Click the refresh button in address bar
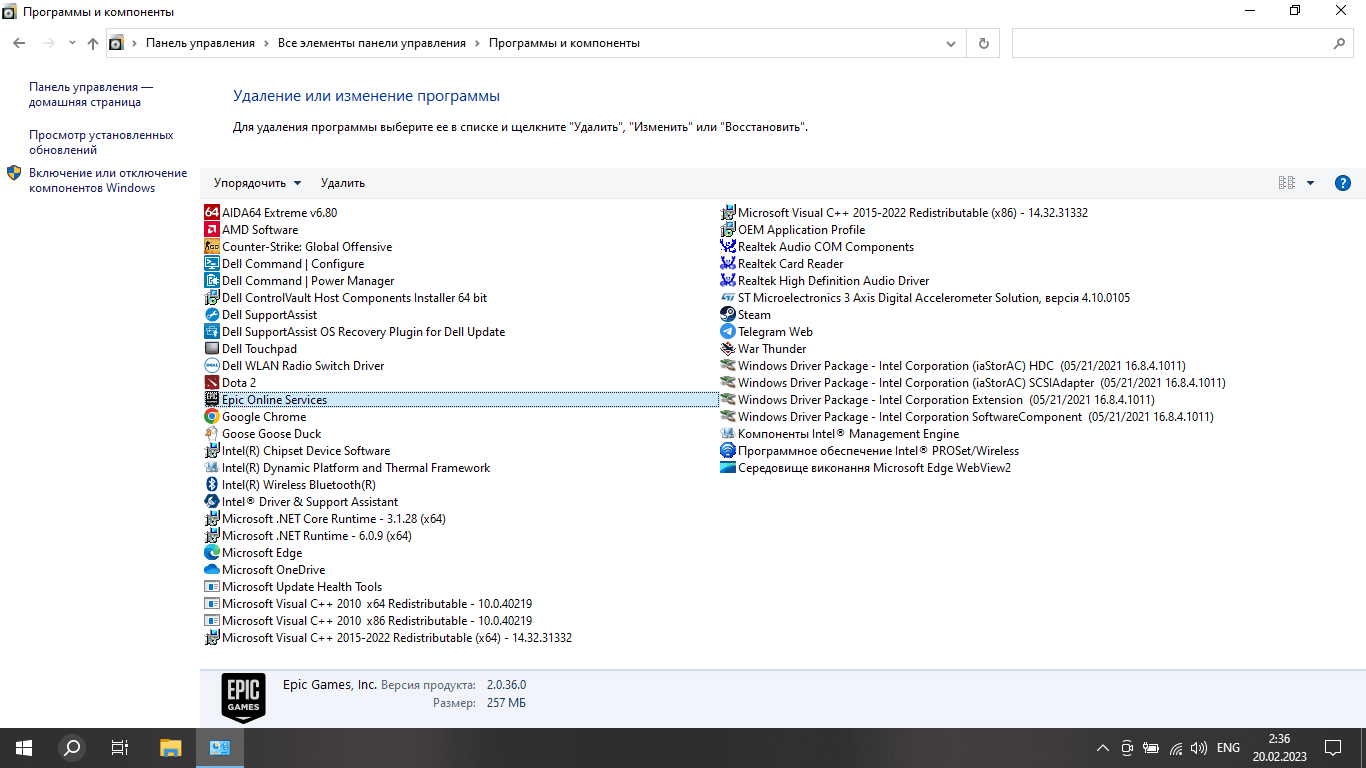This screenshot has height=768, width=1366. [x=984, y=43]
